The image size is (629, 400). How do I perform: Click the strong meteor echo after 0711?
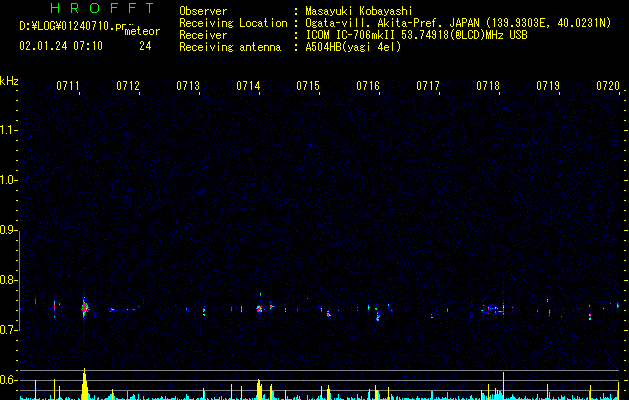pyautogui.click(x=85, y=308)
